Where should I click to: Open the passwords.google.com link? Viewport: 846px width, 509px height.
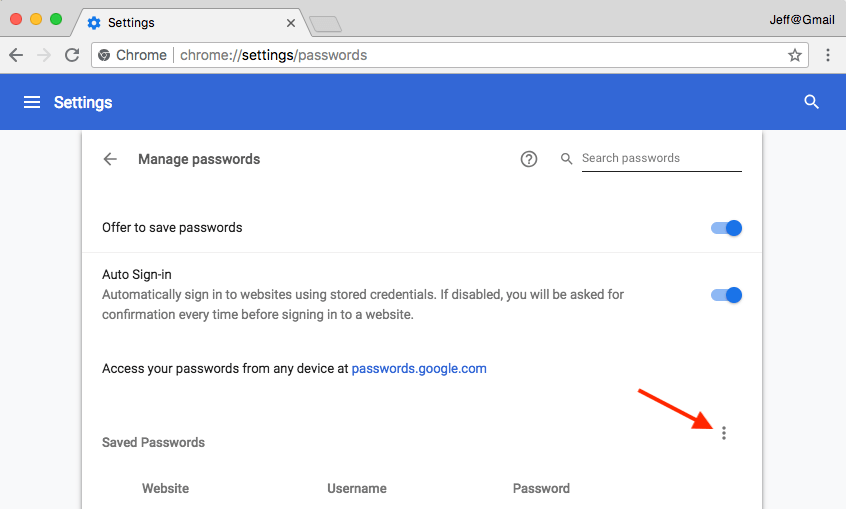pyautogui.click(x=419, y=368)
